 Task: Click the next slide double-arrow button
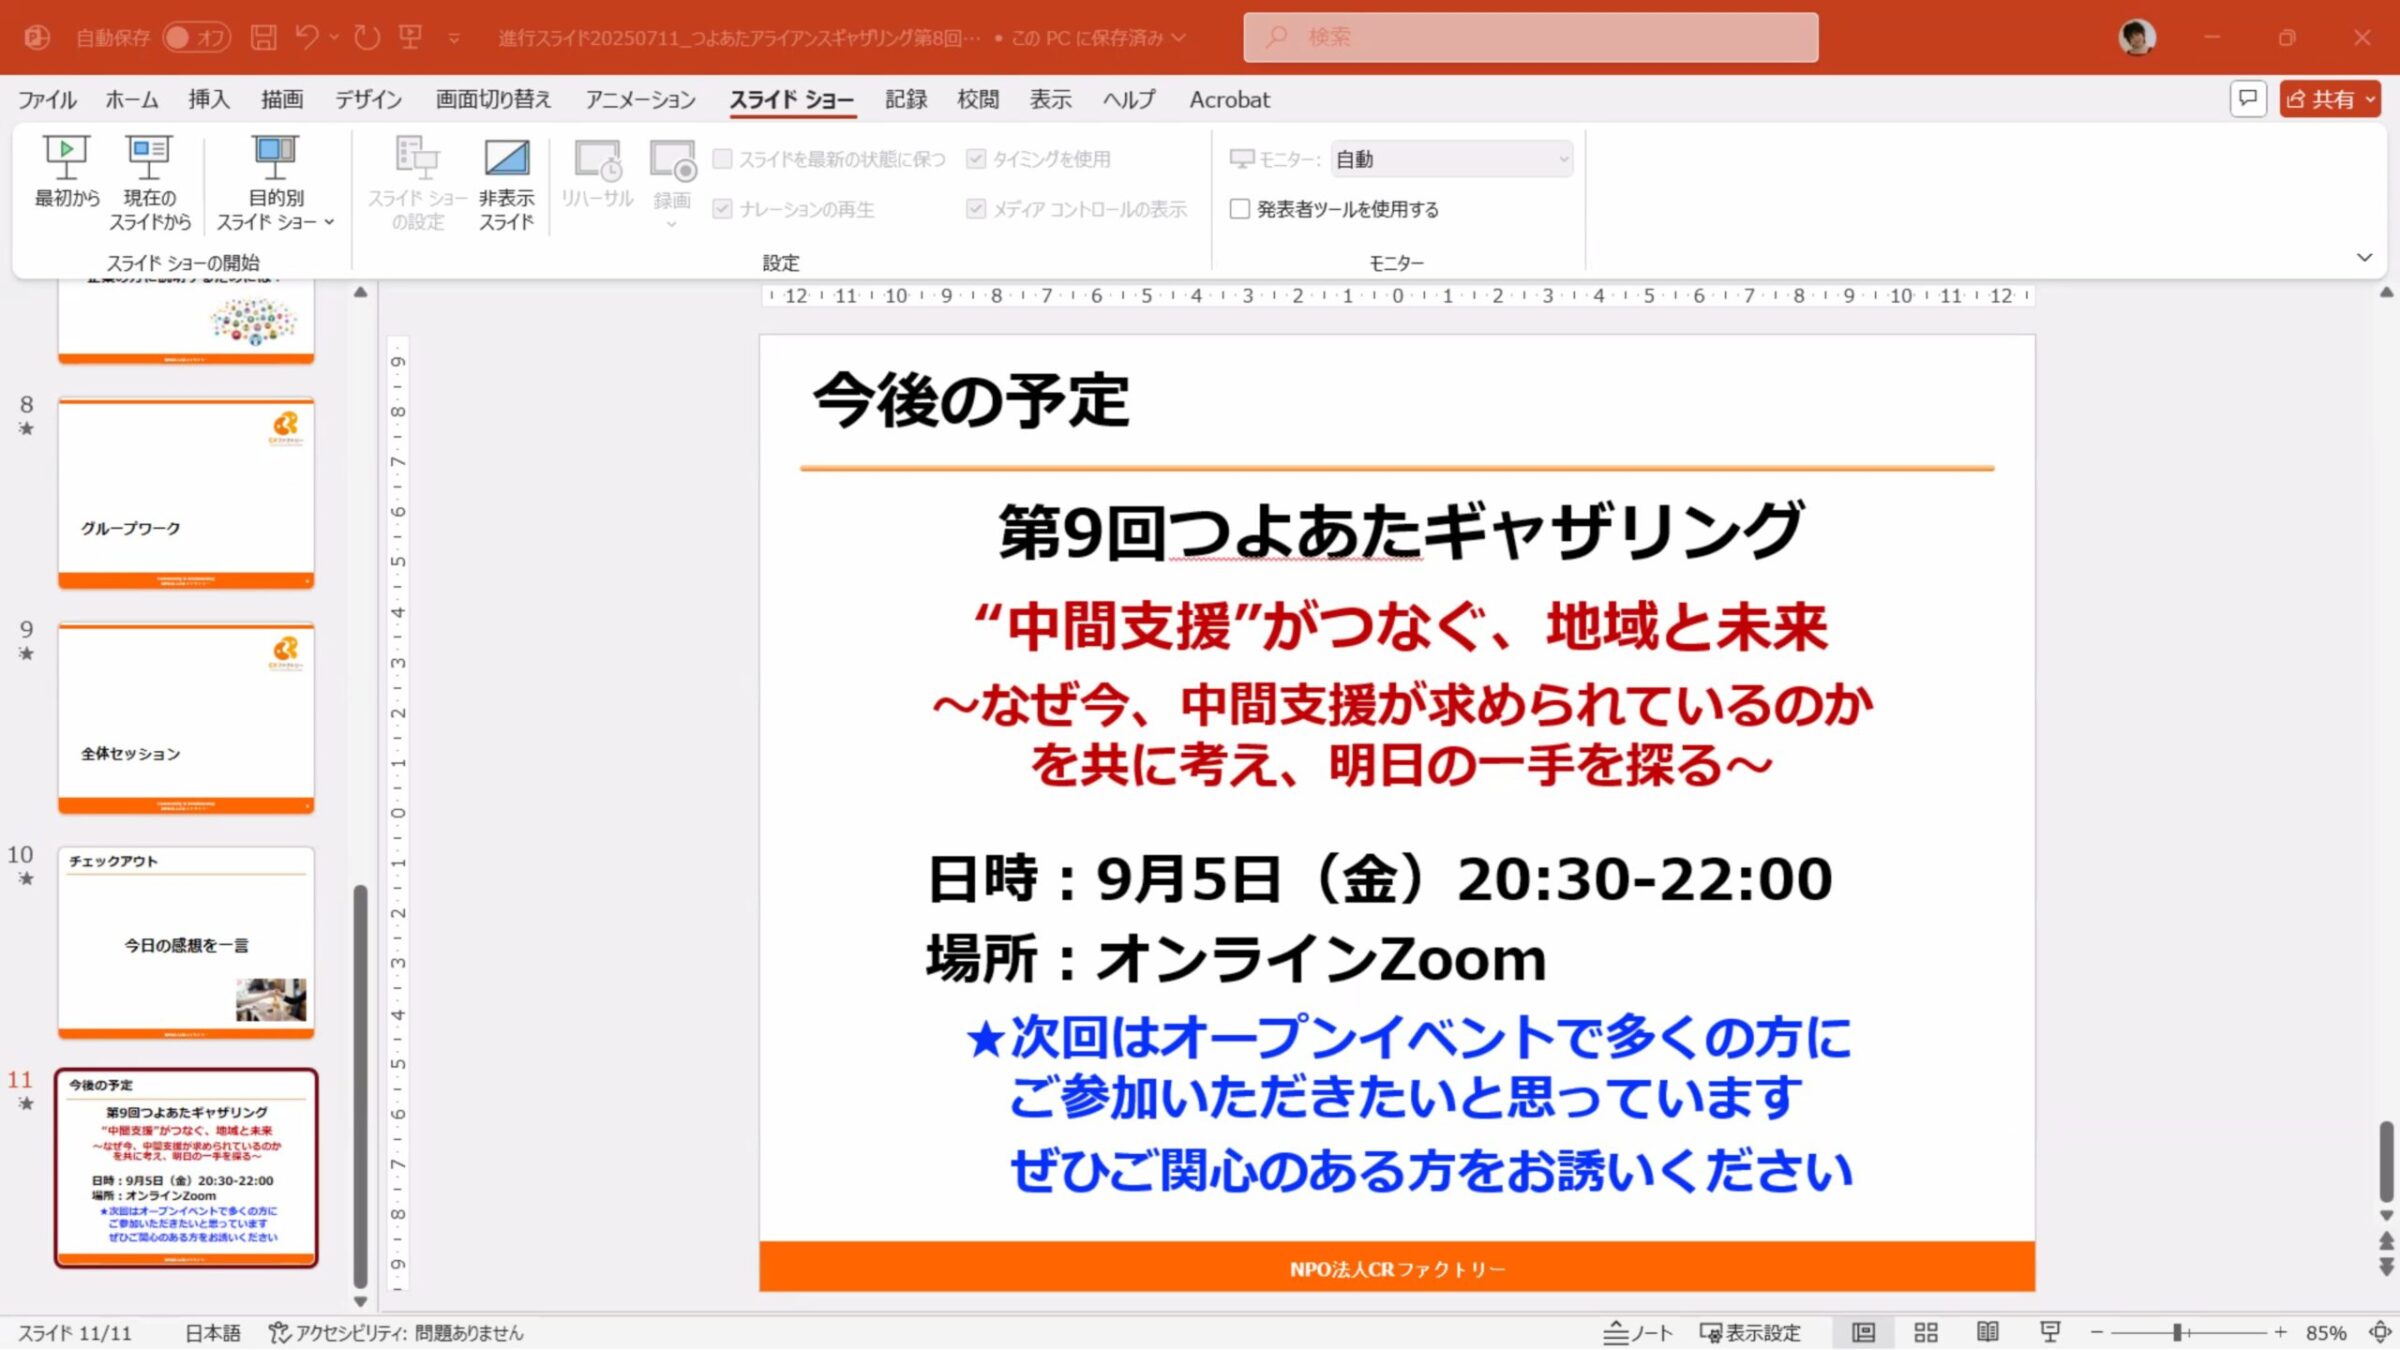2386,1267
